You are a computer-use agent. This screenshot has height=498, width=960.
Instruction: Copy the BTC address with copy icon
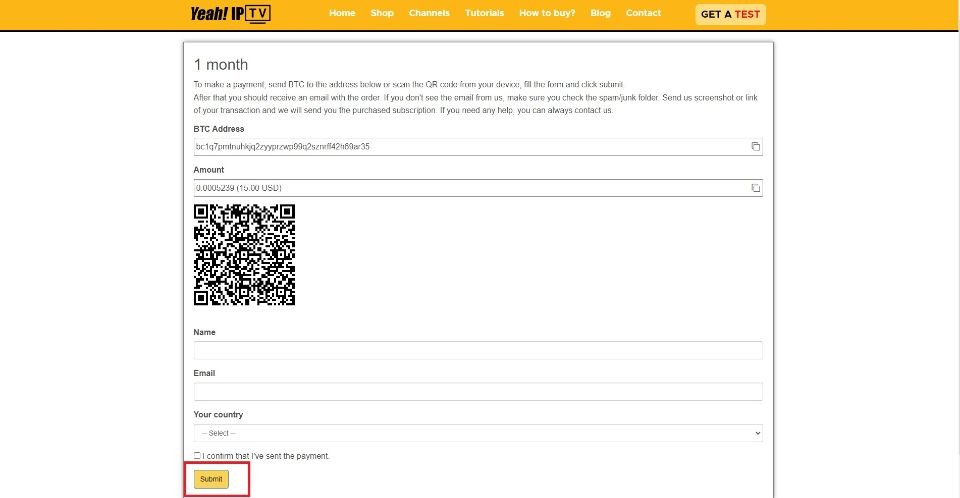tap(756, 146)
